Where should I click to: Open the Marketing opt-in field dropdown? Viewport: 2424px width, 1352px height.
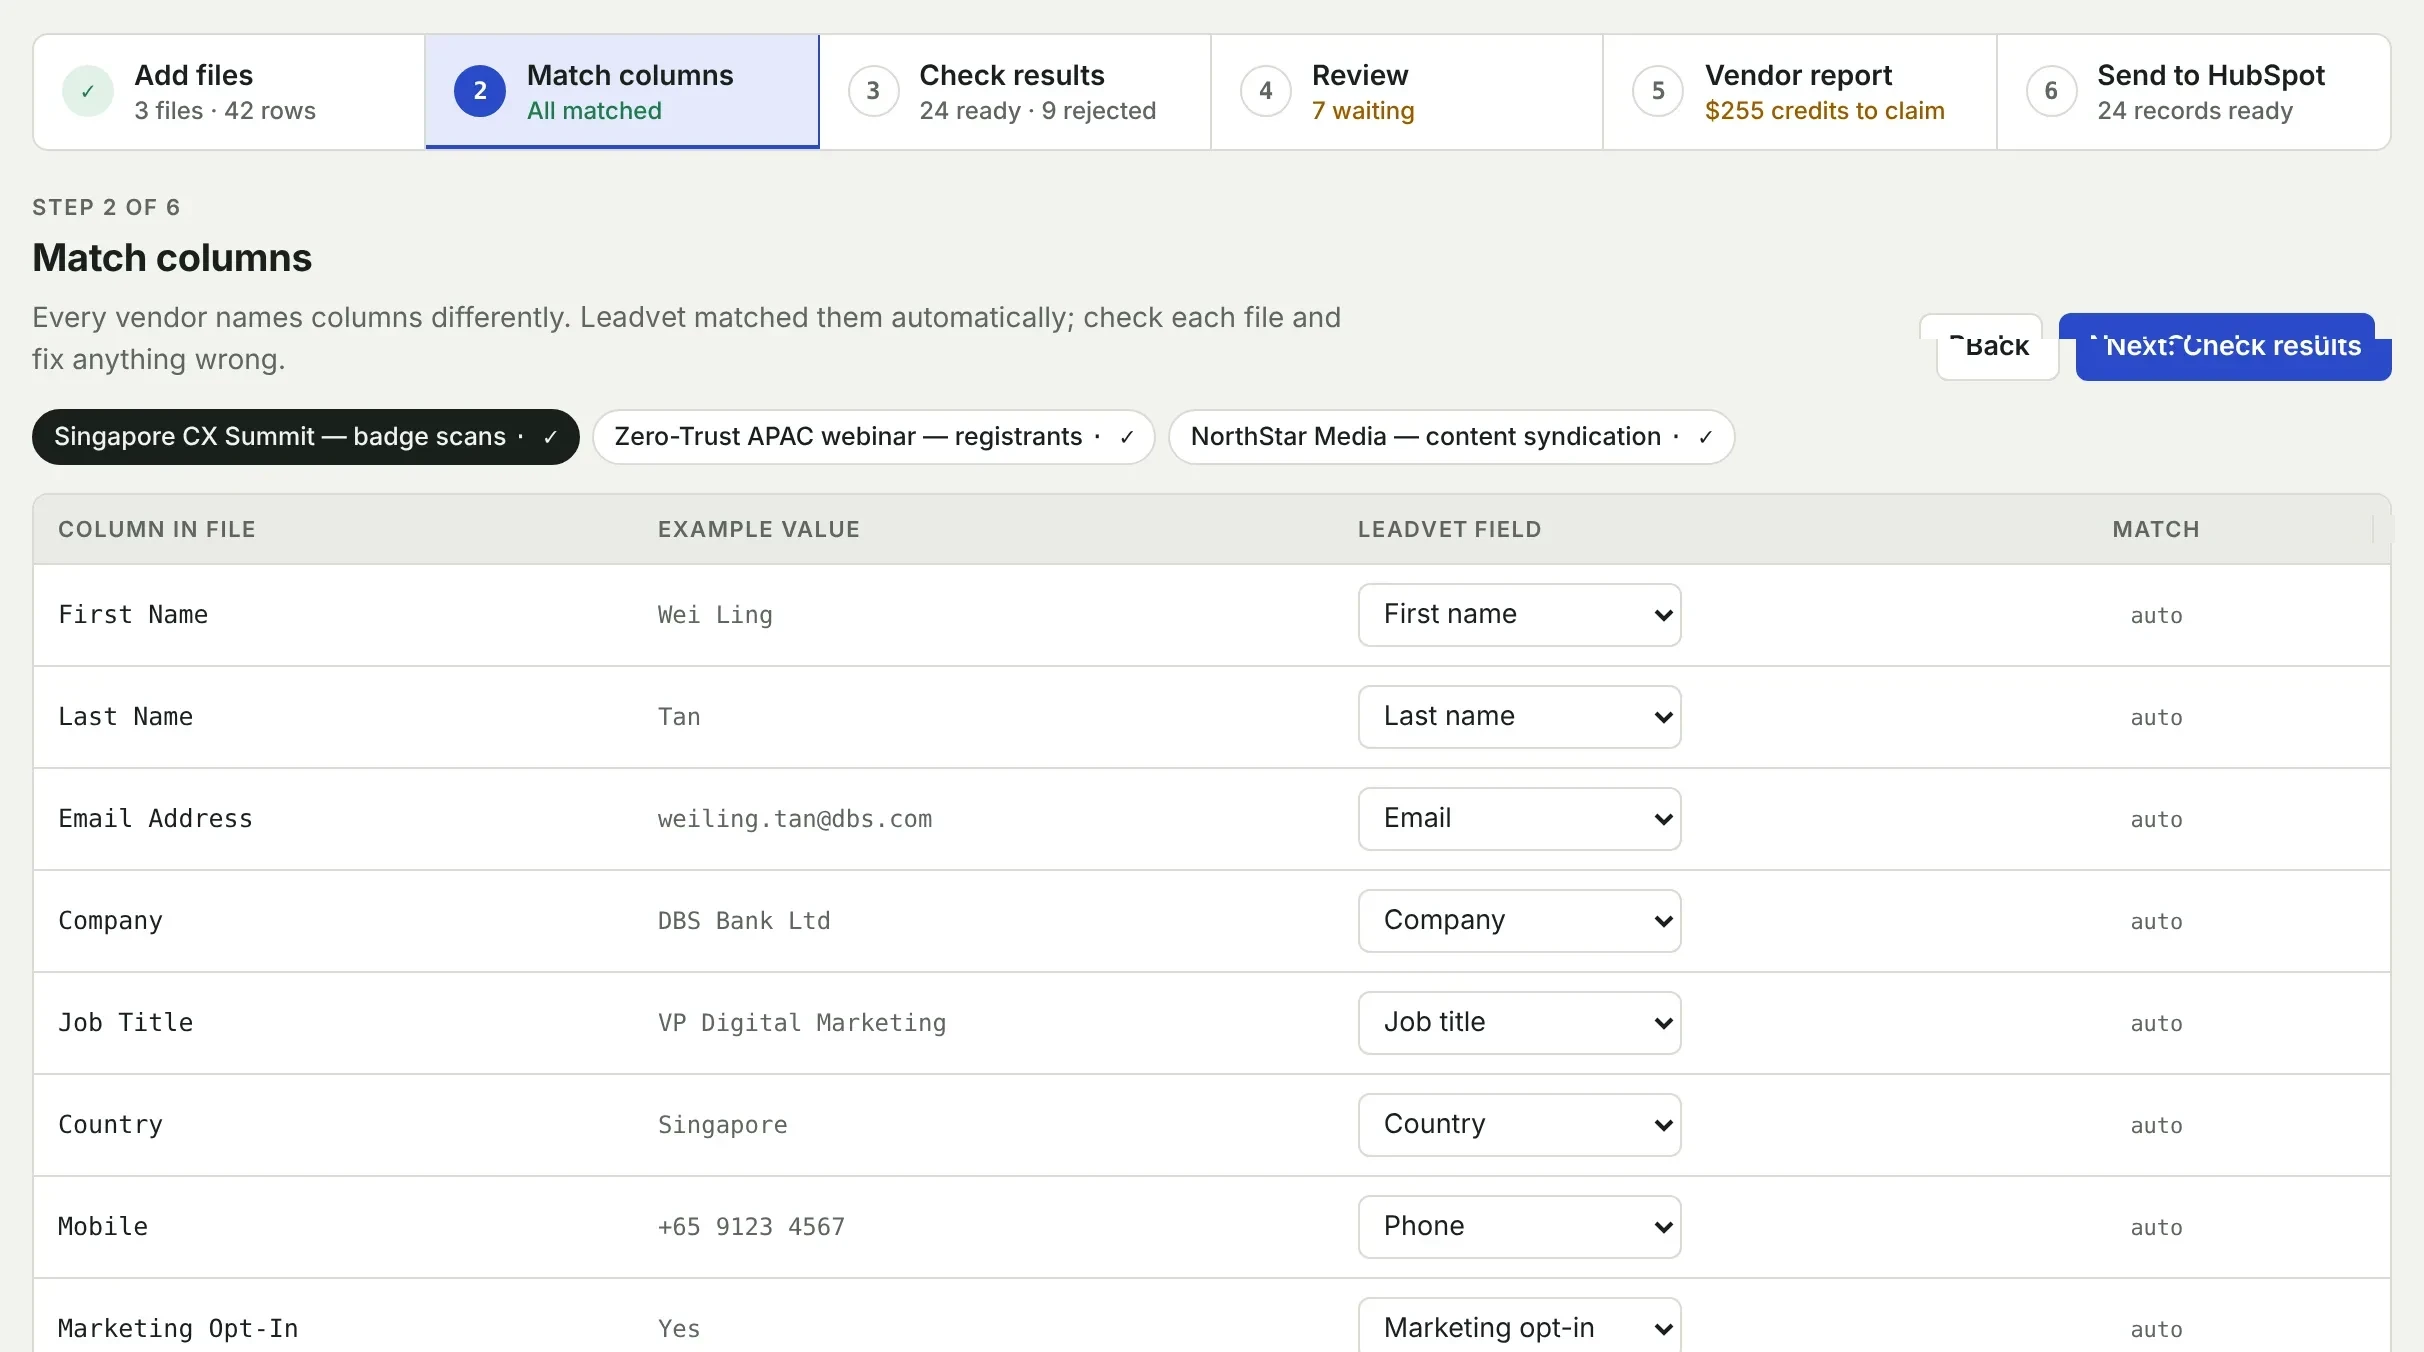[x=1519, y=1327]
